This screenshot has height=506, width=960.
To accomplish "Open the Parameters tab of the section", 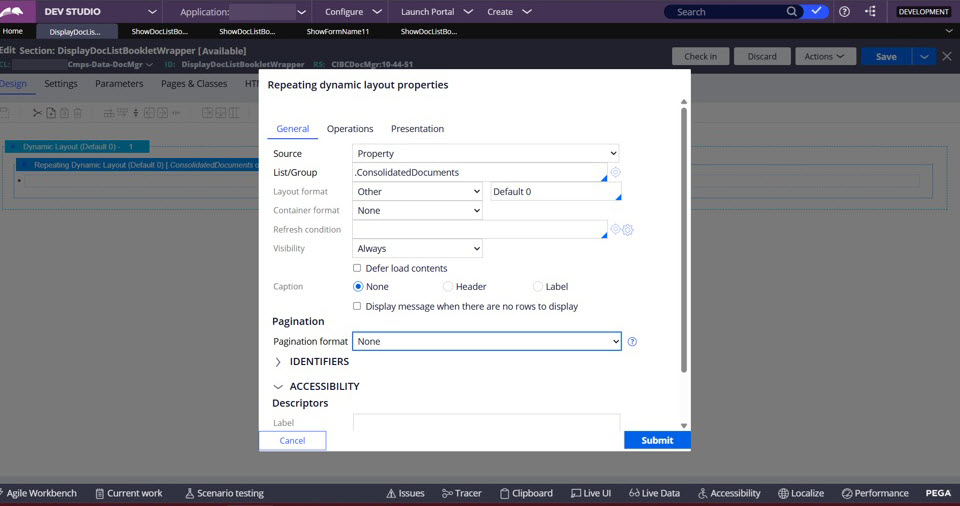I will tap(119, 84).
